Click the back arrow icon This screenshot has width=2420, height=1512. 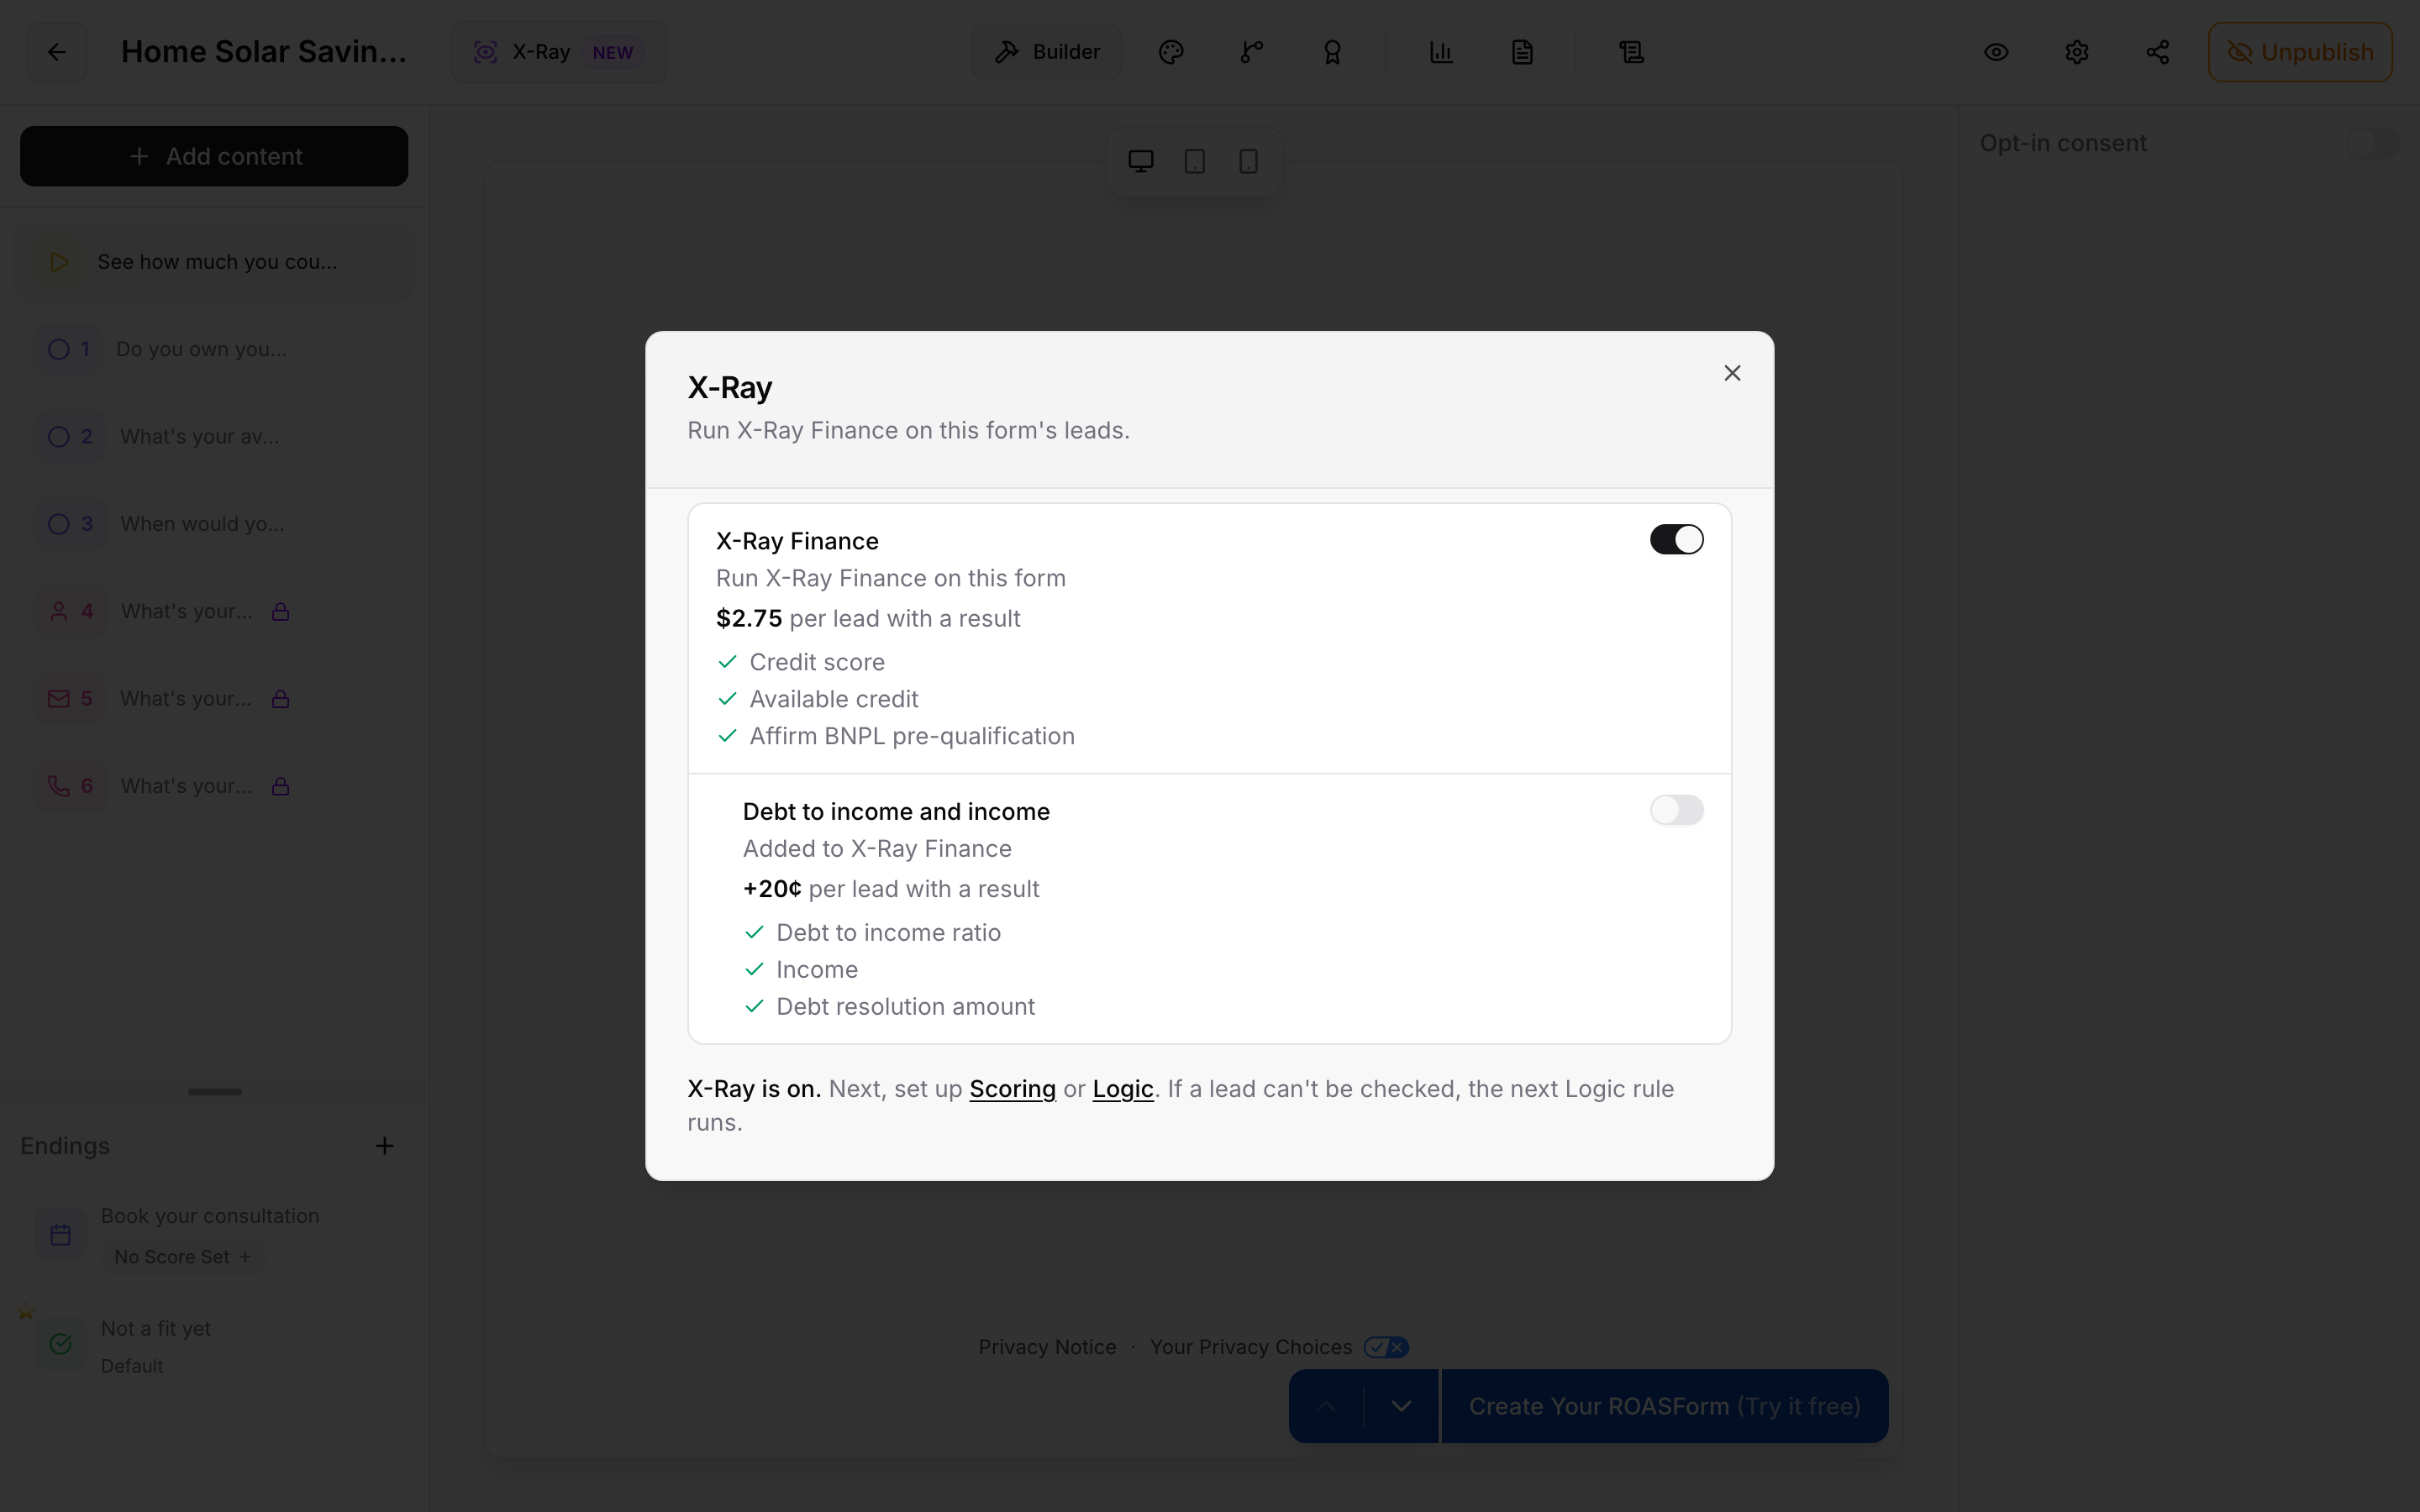click(57, 52)
